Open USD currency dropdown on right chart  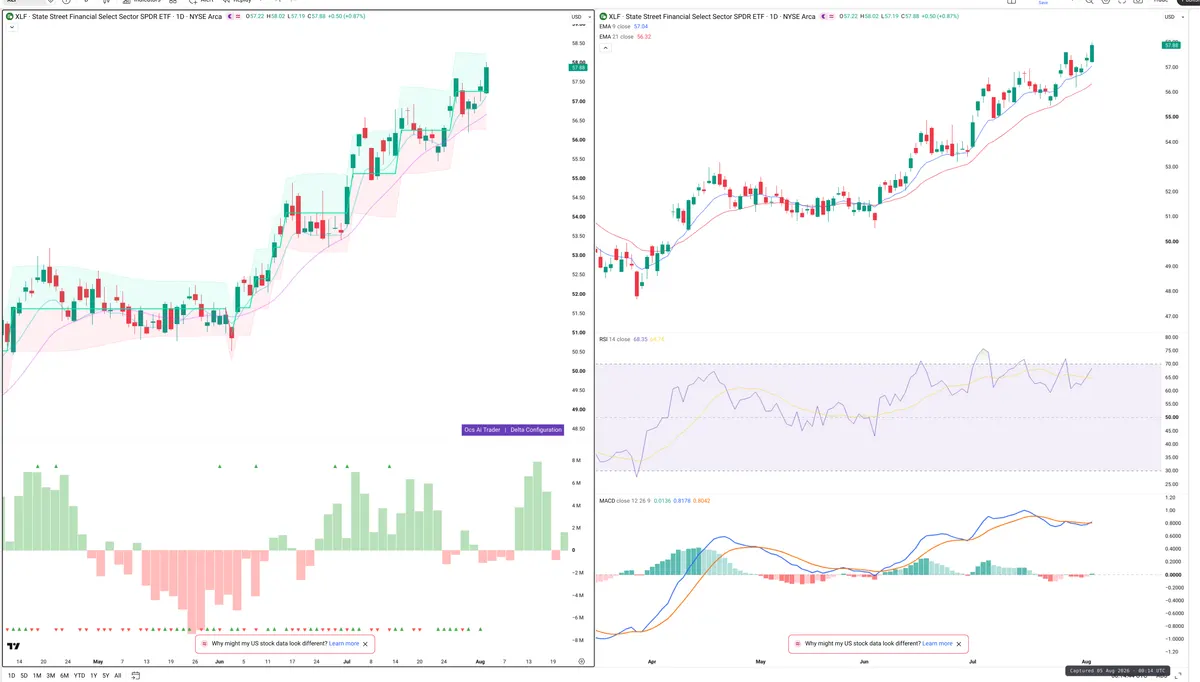click(1172, 17)
